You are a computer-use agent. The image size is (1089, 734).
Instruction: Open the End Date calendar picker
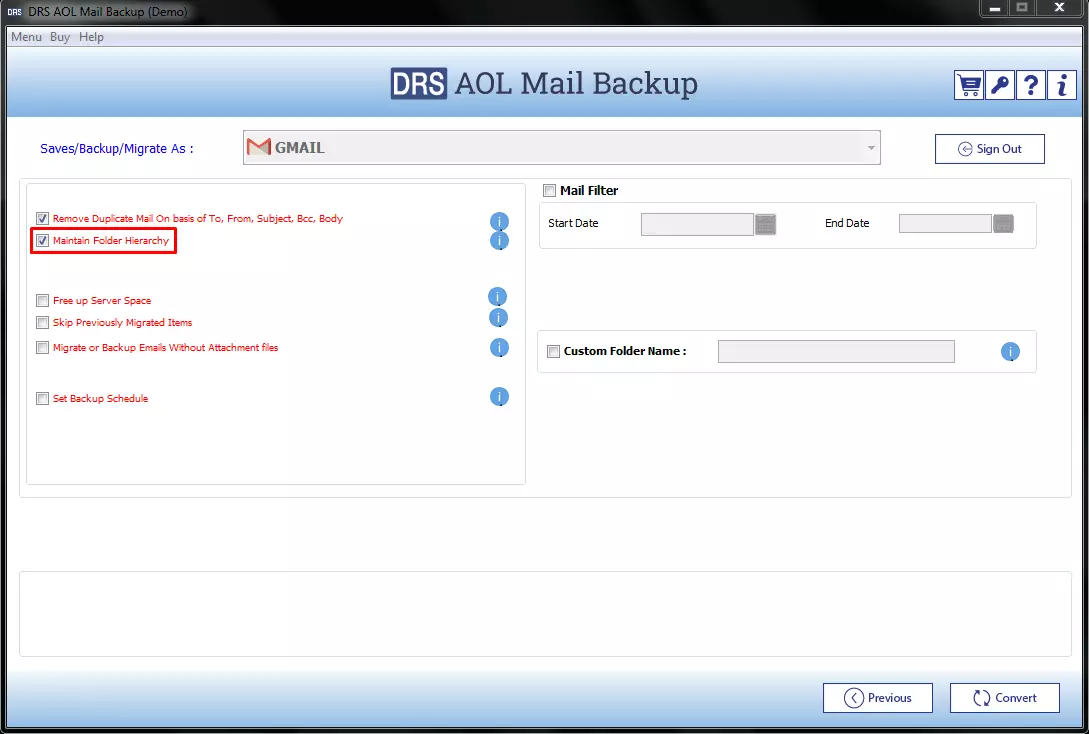click(x=1004, y=224)
